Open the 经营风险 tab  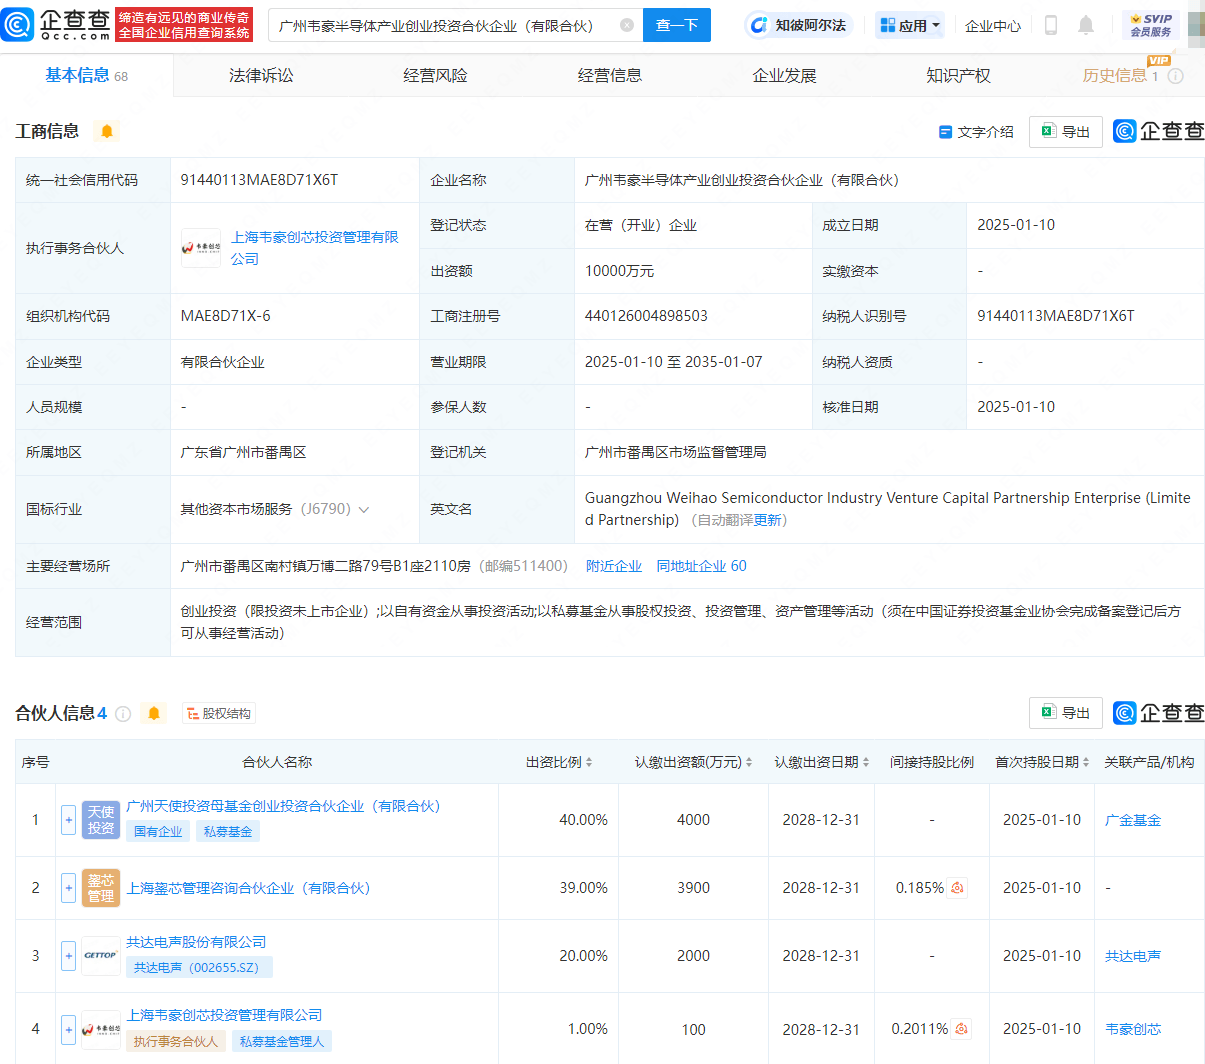[x=435, y=76]
